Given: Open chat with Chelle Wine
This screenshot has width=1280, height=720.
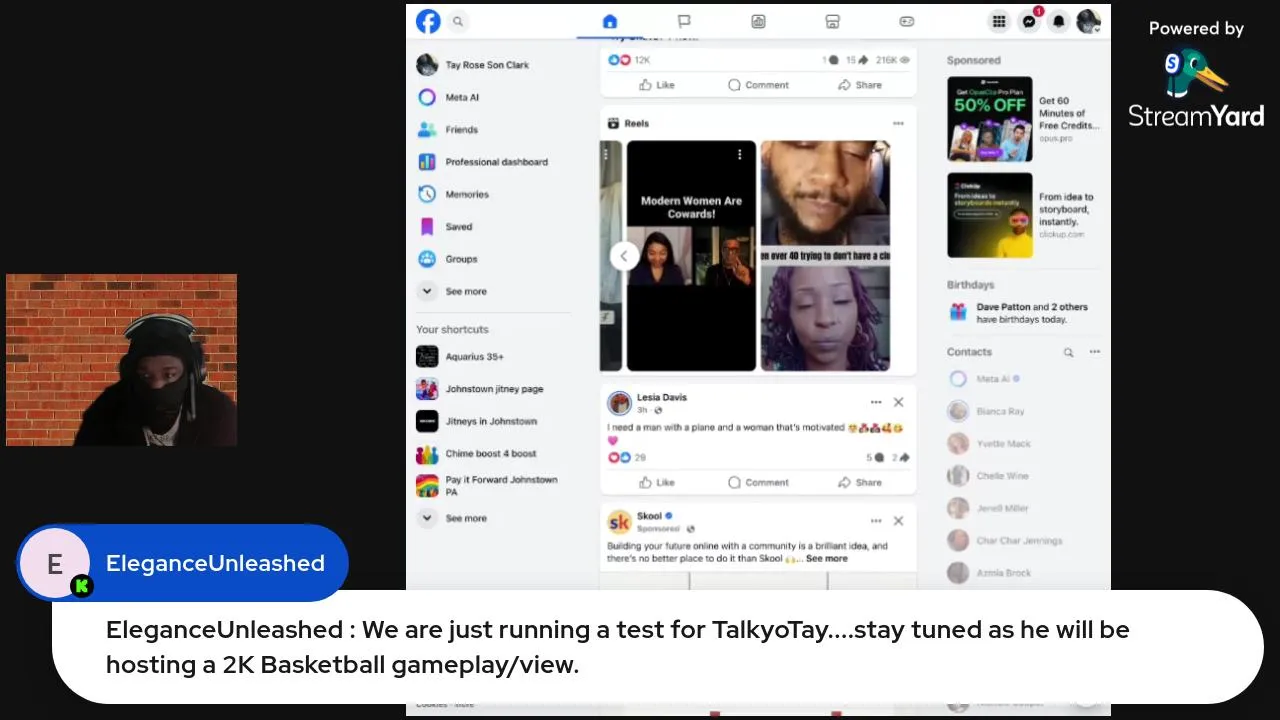Looking at the screenshot, I should click(x=989, y=476).
